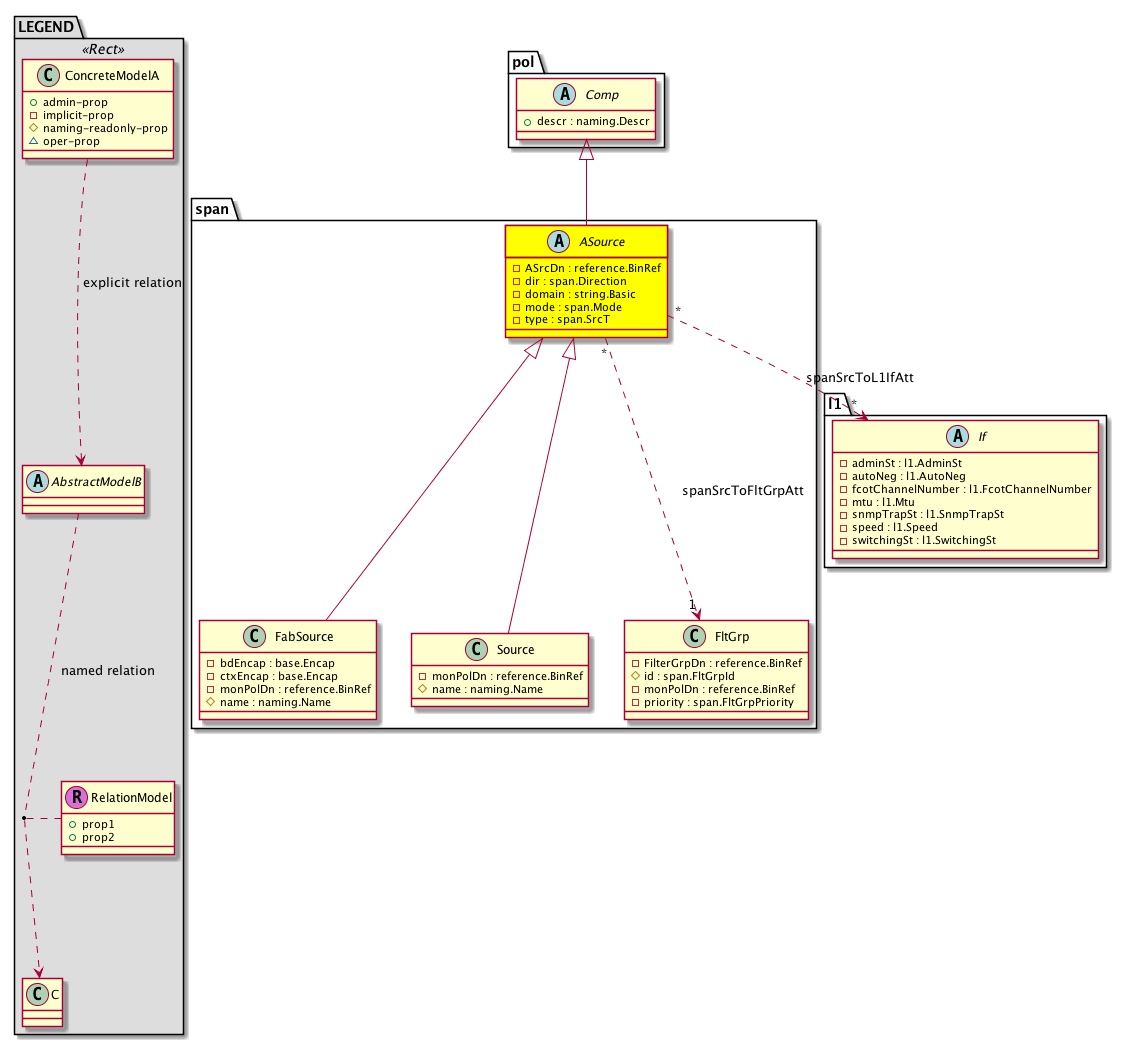Click the If abstract class icon
Viewport: 1127px width, 1045px height.
pos(955,434)
